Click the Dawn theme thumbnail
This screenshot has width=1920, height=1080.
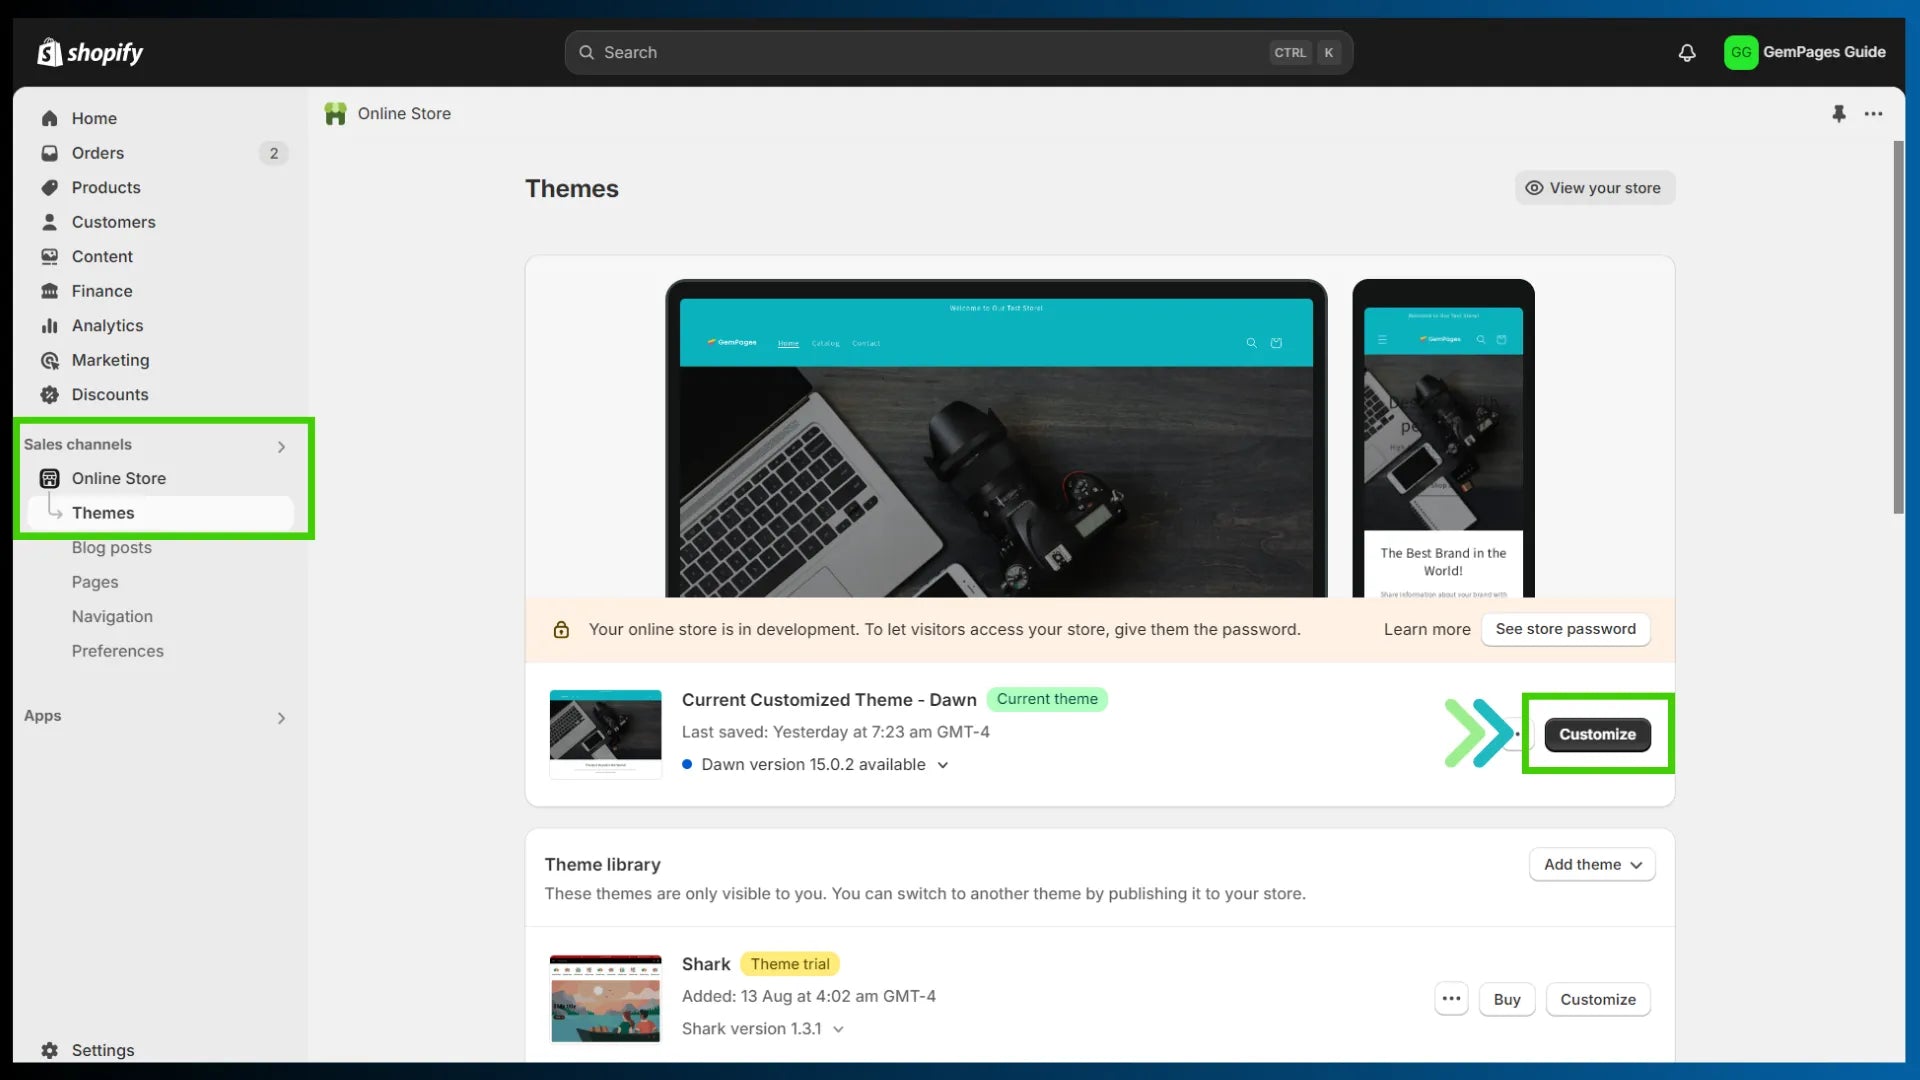click(x=605, y=734)
